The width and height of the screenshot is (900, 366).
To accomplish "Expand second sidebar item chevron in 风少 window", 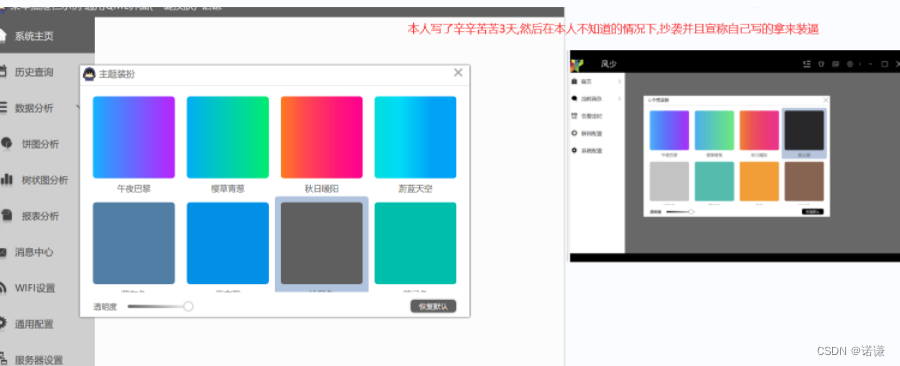I will (619, 99).
